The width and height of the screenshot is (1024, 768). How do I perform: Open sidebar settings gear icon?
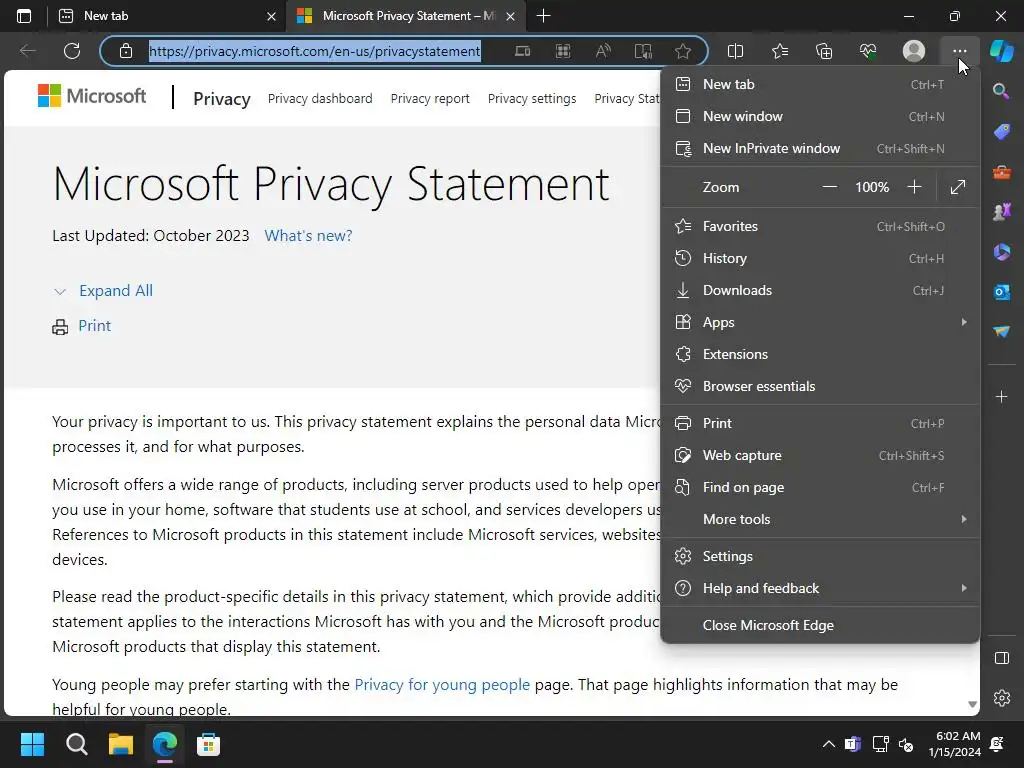(x=1002, y=697)
